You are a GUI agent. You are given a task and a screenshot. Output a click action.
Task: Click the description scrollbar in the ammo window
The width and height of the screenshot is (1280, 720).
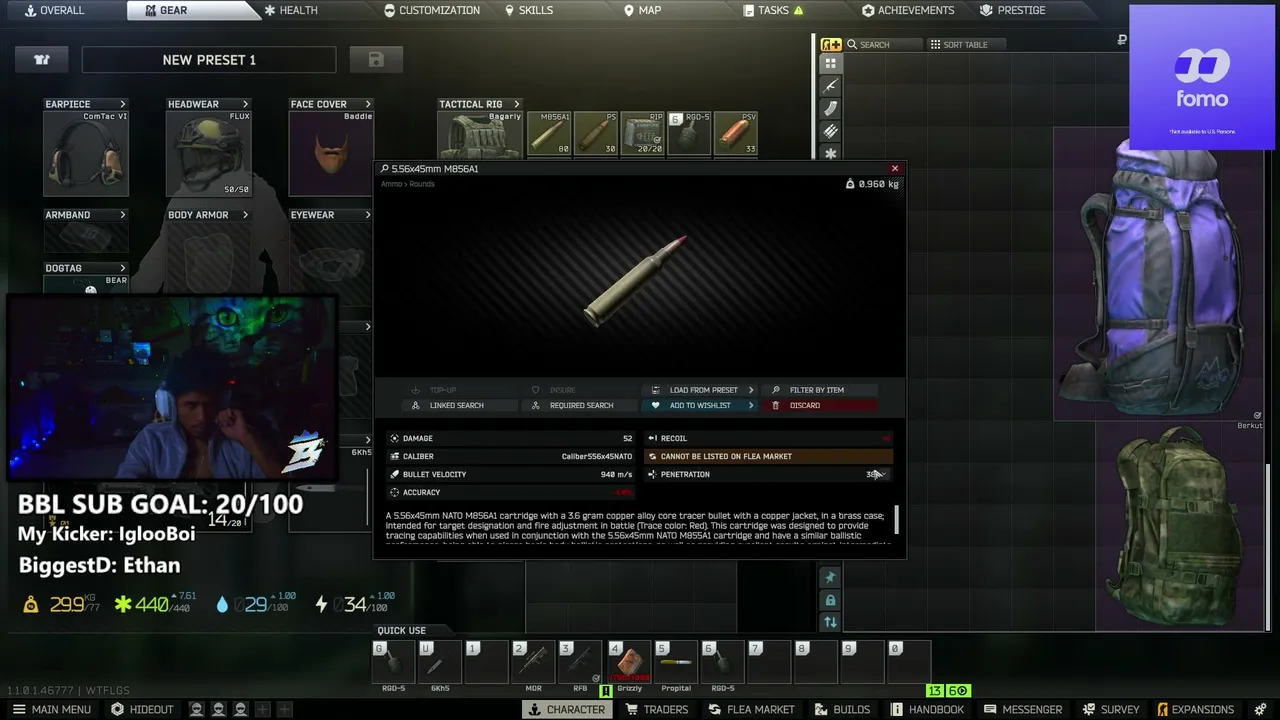(x=897, y=520)
